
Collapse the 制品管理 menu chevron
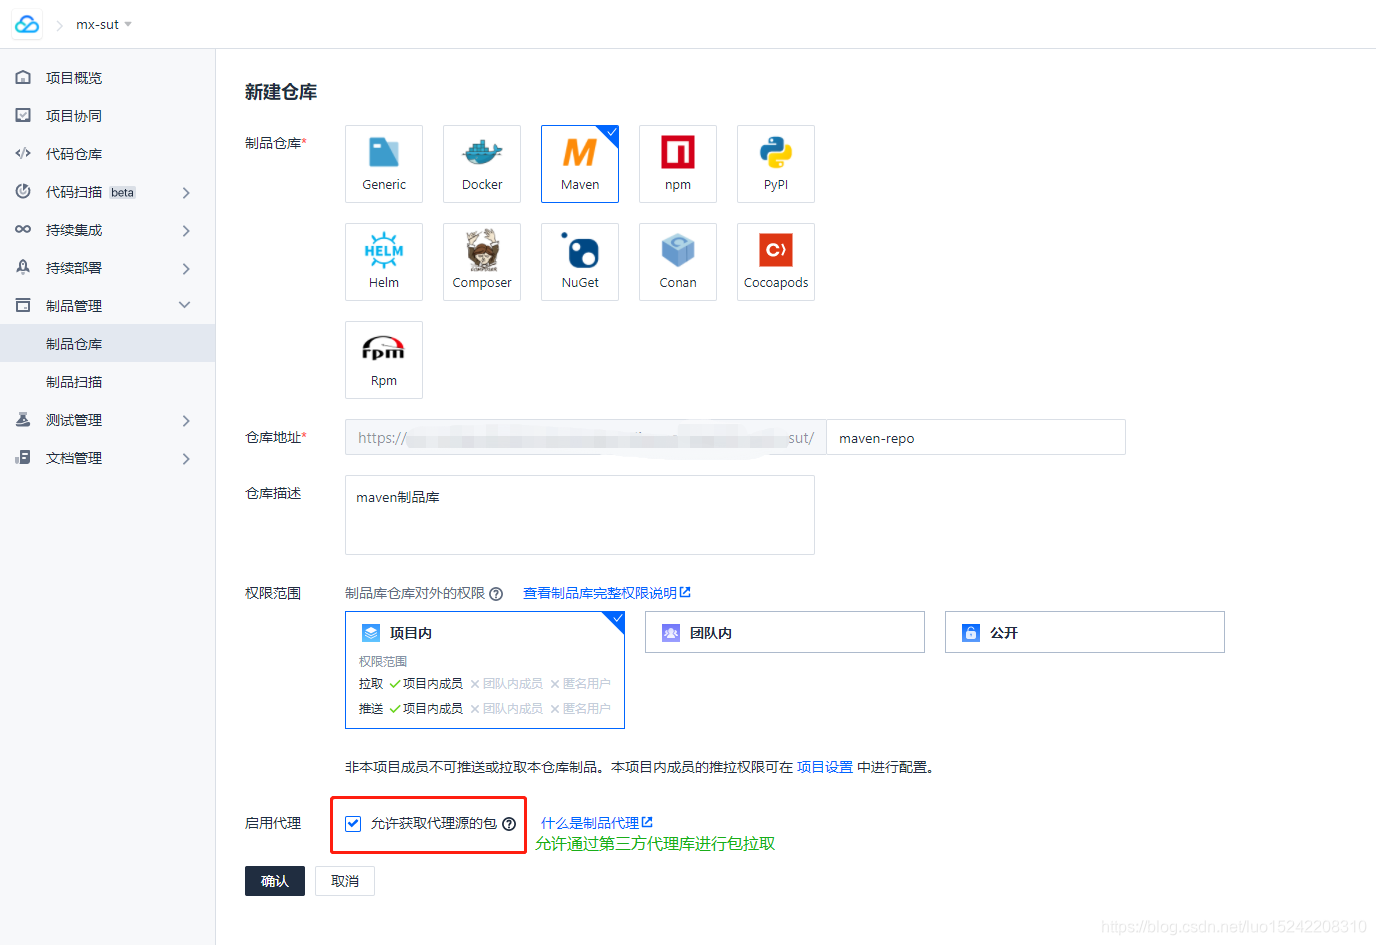pos(185,305)
